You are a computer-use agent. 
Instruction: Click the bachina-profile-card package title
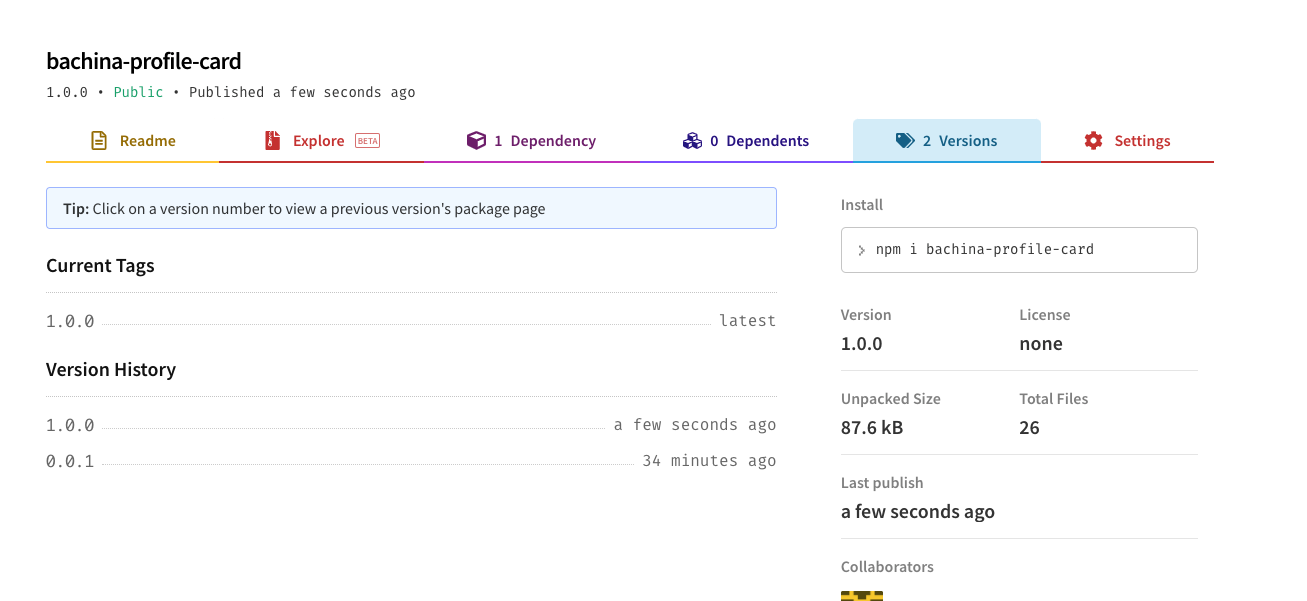click(x=142, y=61)
